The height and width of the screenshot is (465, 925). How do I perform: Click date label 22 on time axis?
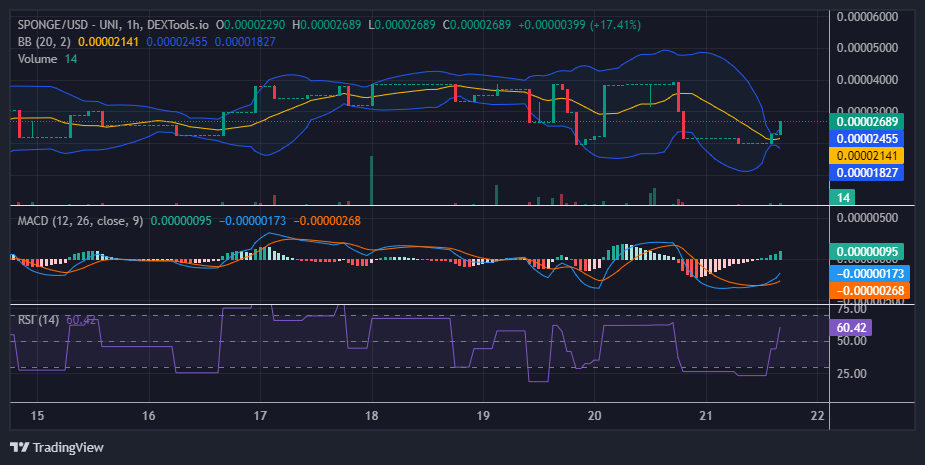pos(818,416)
